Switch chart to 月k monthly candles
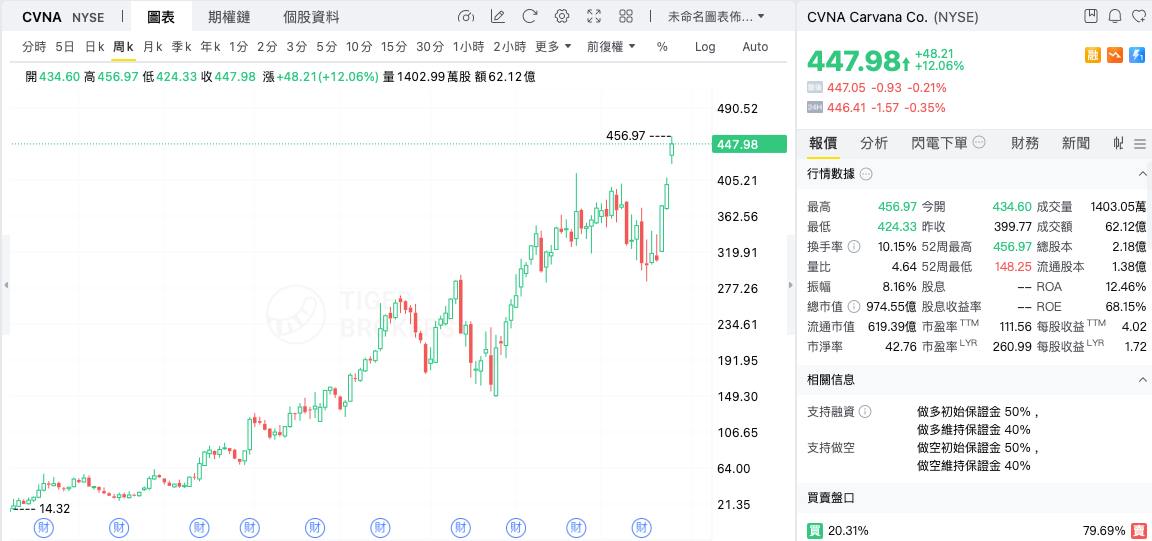 click(152, 46)
